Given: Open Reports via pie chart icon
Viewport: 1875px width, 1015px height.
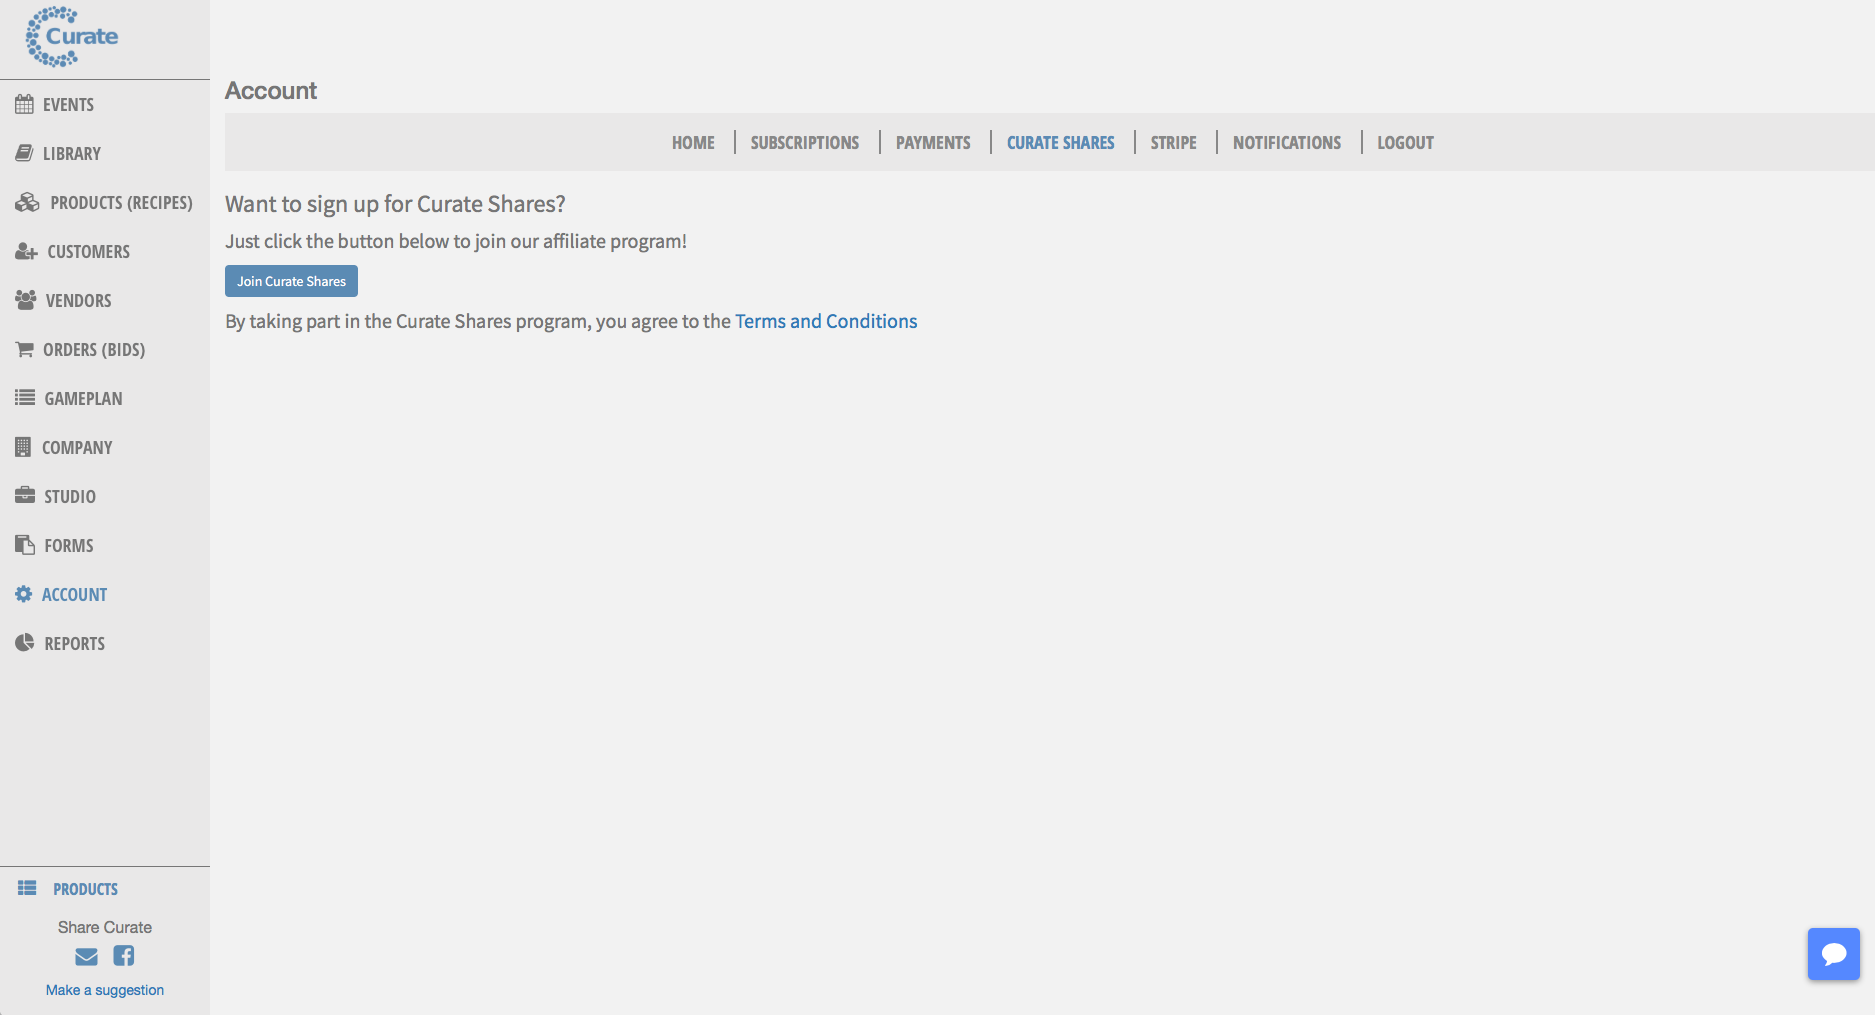Looking at the screenshot, I should [25, 643].
